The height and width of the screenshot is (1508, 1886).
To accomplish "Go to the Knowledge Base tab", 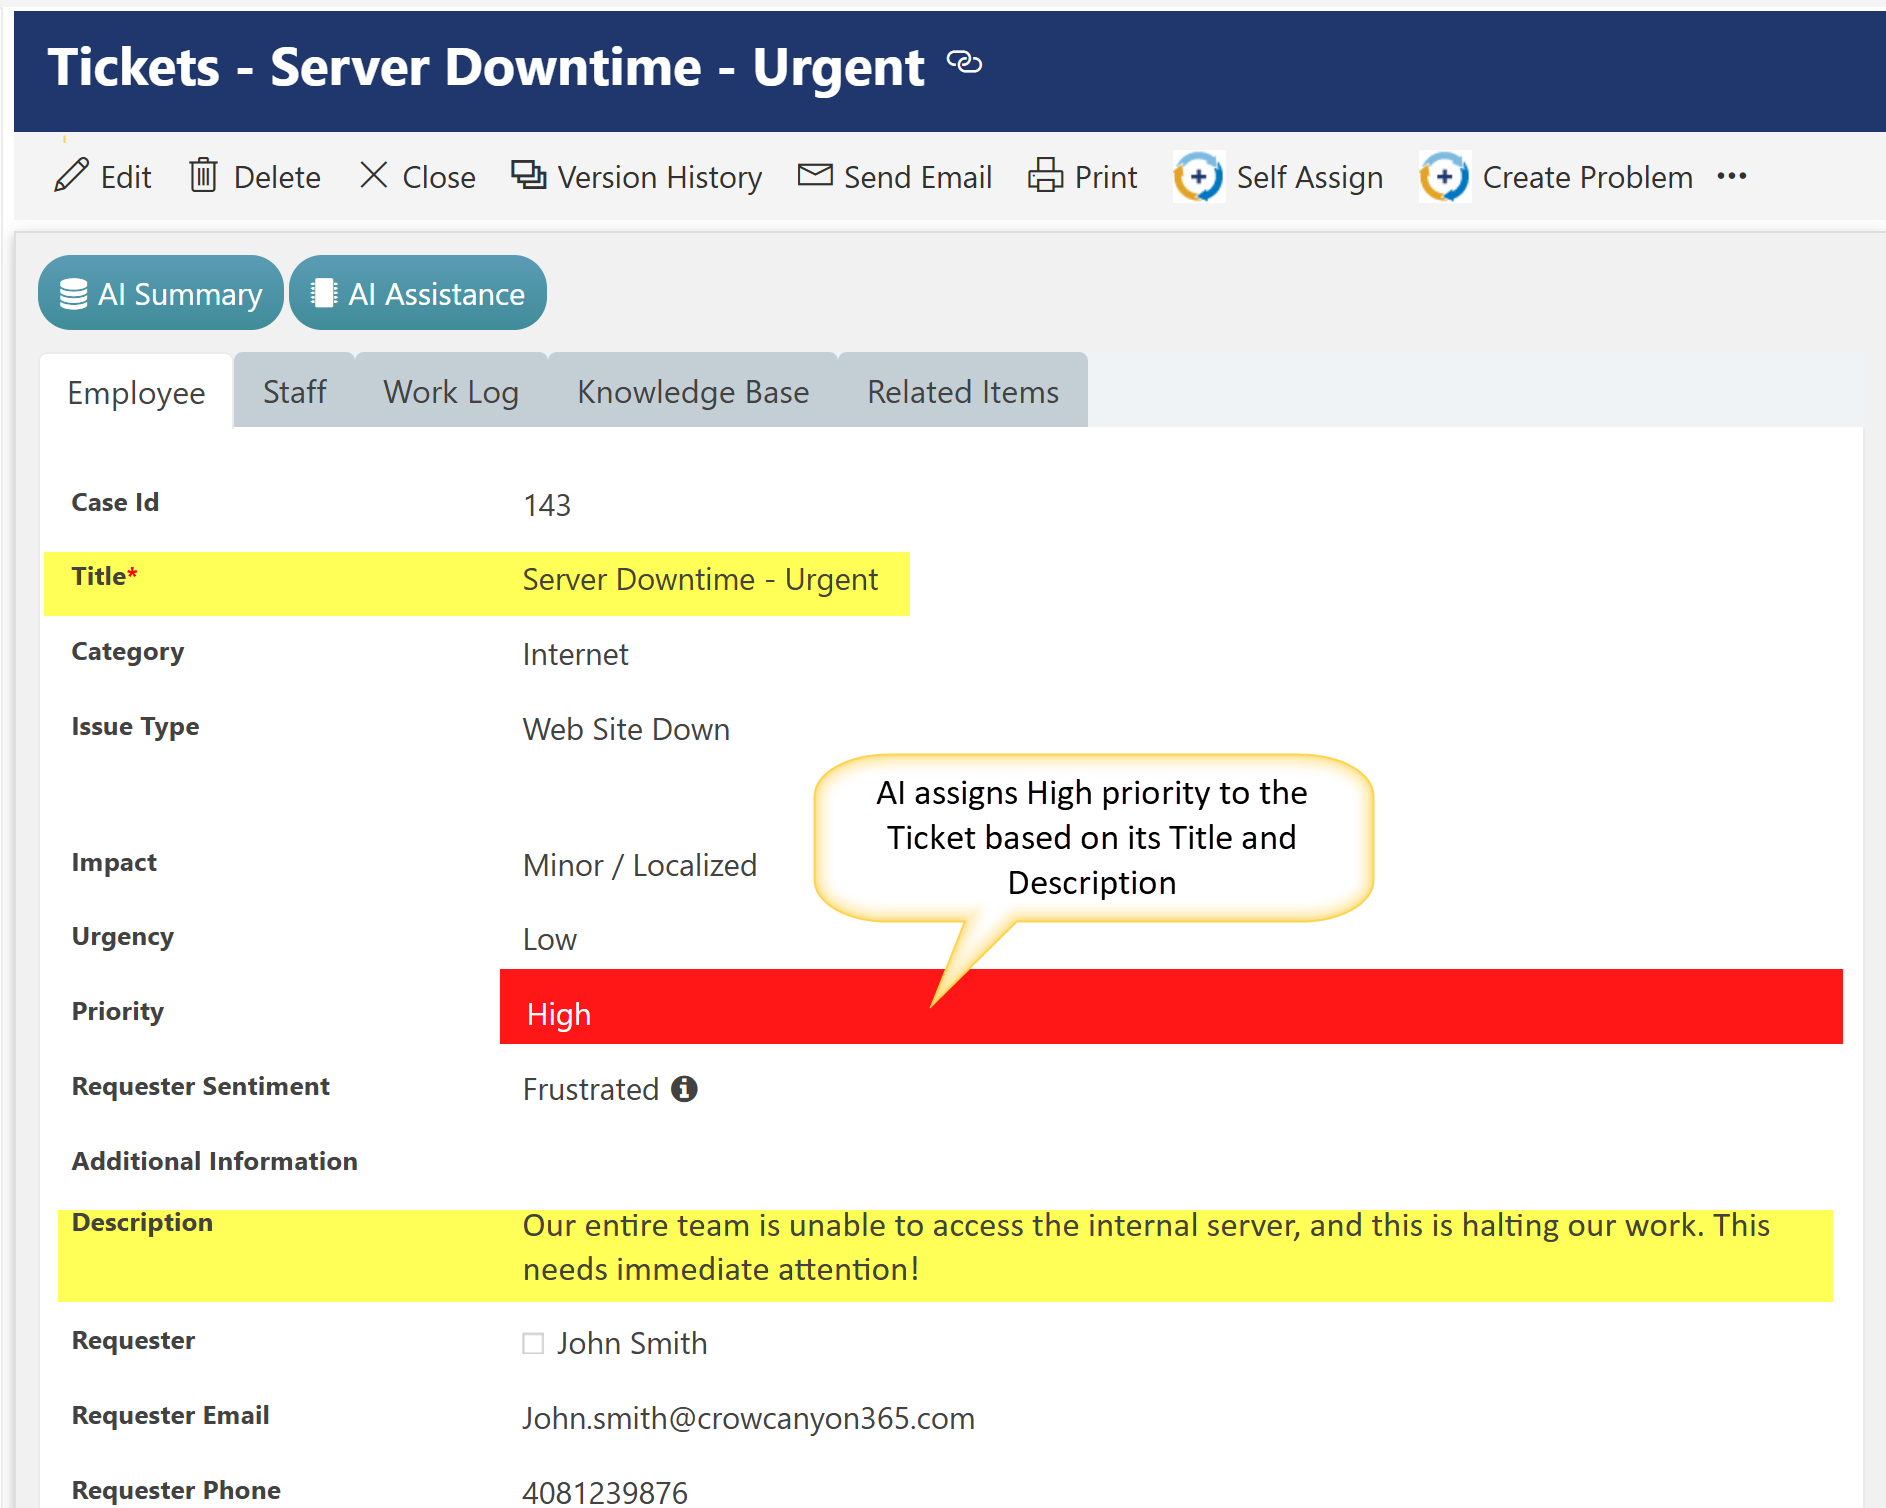I will [693, 392].
